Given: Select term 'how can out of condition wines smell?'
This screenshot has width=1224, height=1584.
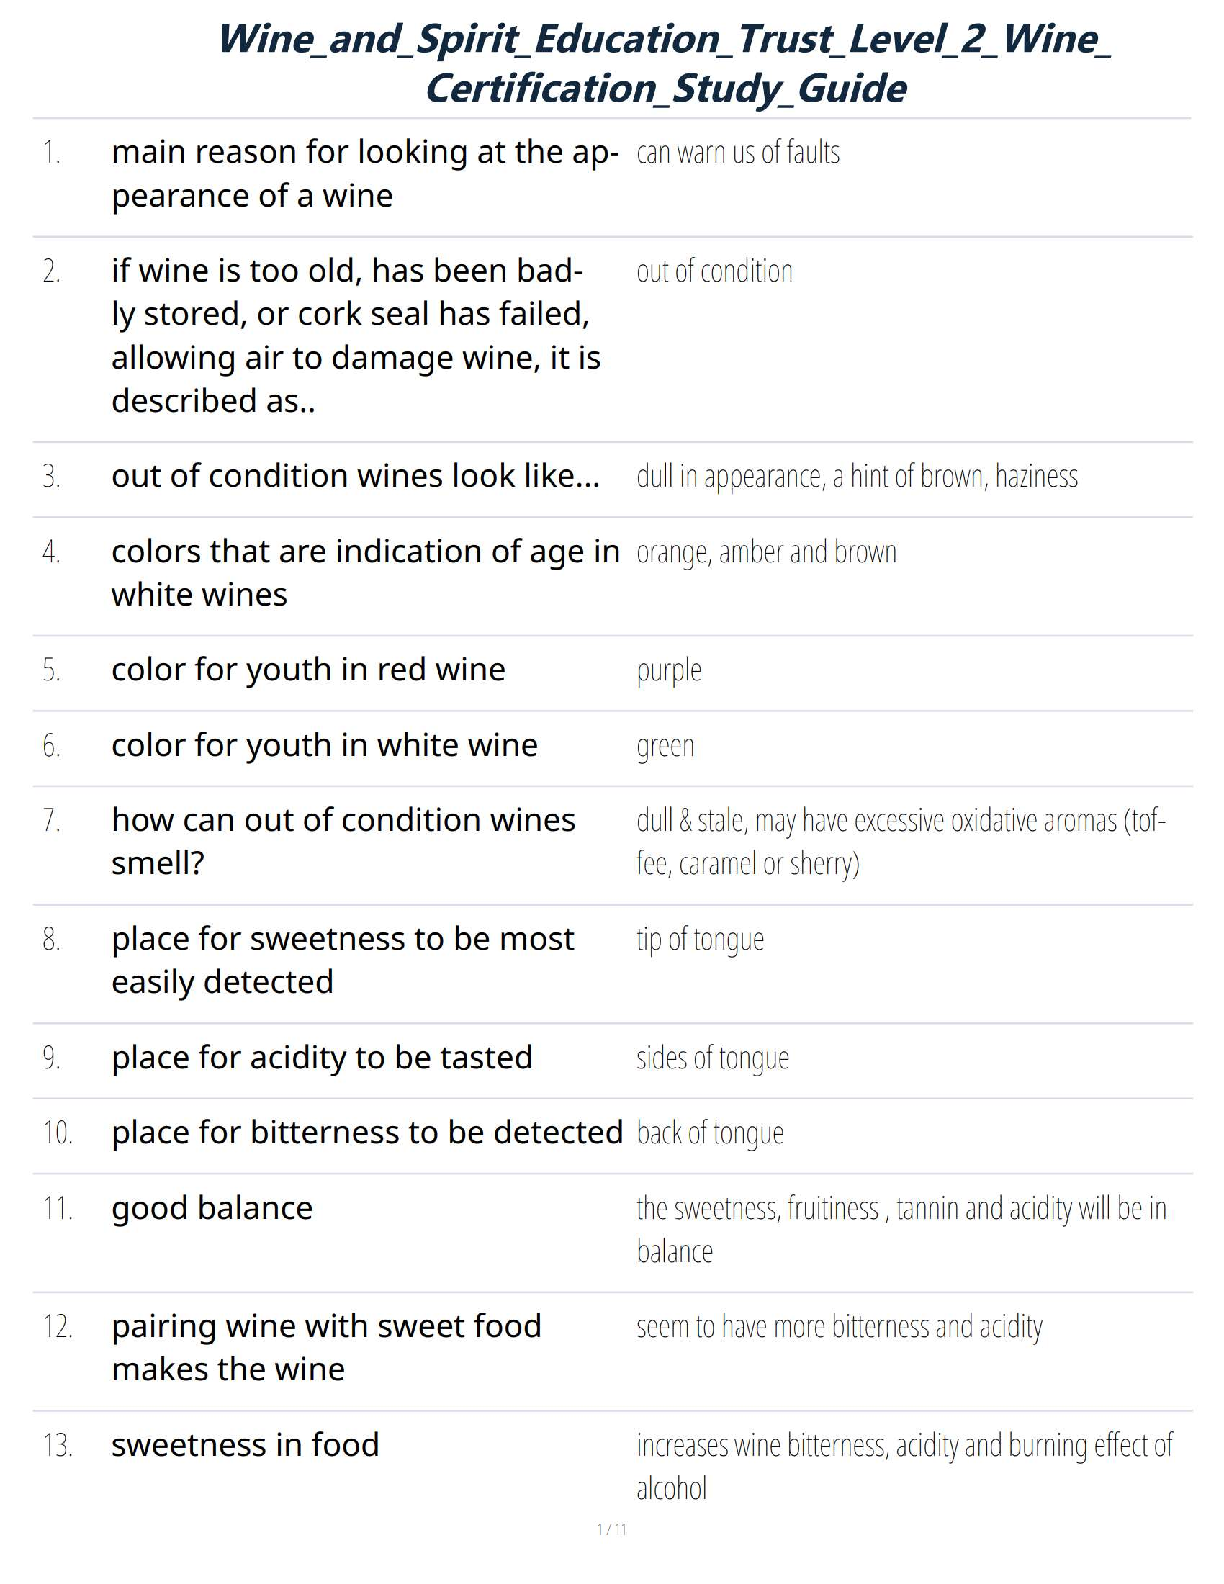Looking at the screenshot, I should (x=343, y=841).
